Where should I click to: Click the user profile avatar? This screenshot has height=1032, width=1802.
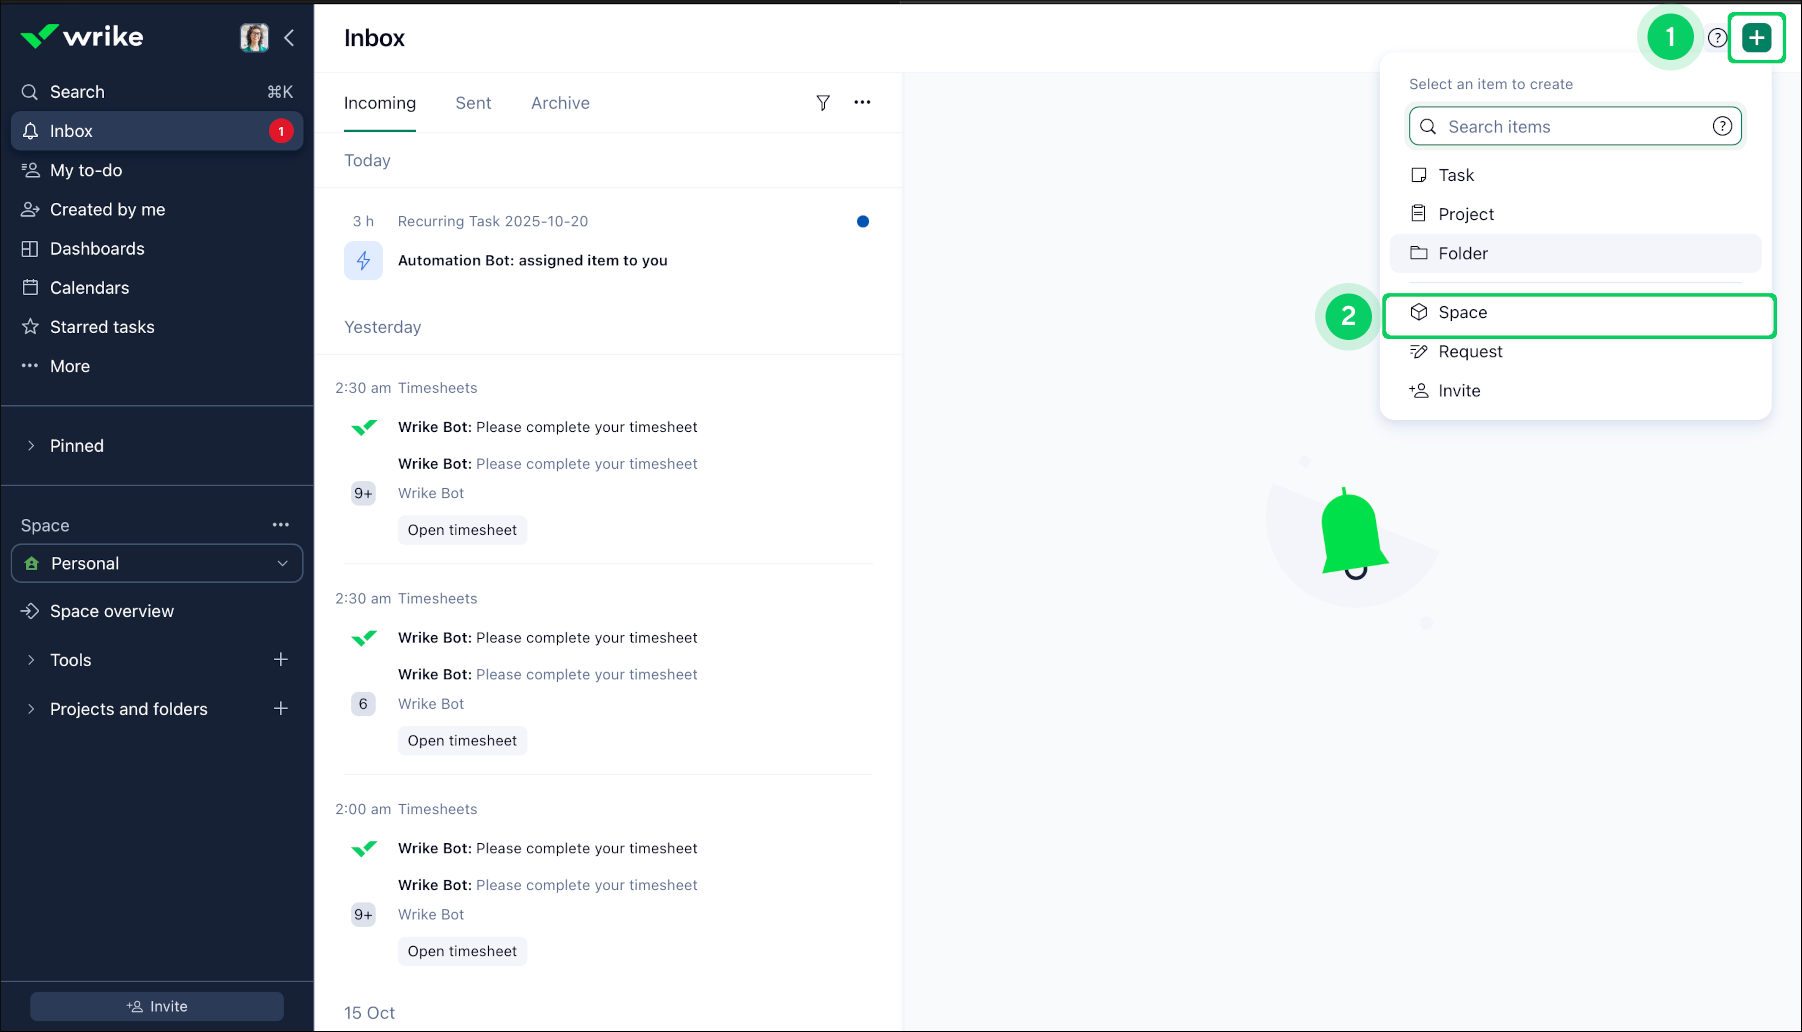254,38
